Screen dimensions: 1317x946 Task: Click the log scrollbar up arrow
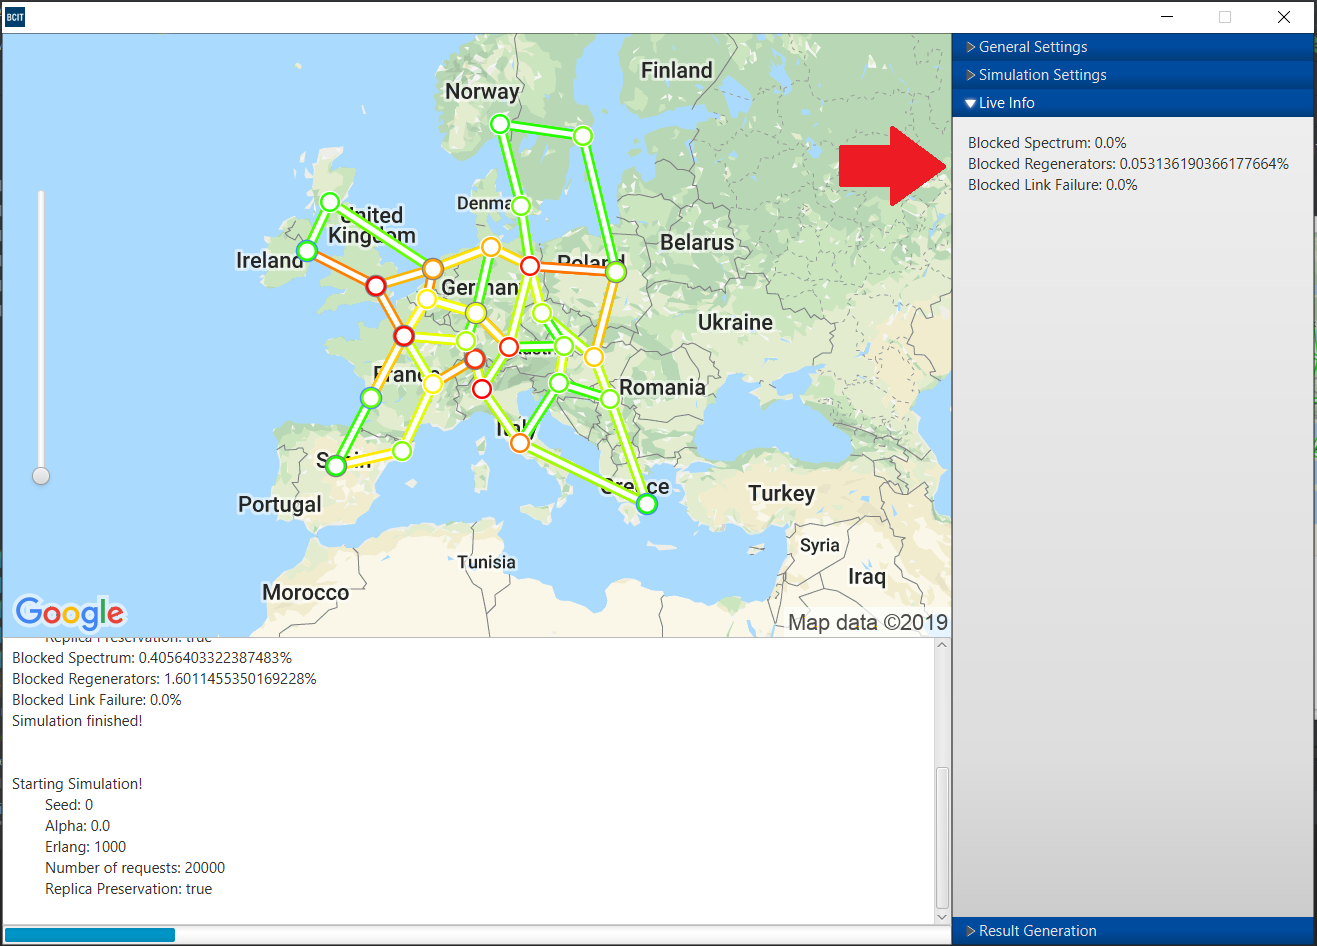[942, 645]
